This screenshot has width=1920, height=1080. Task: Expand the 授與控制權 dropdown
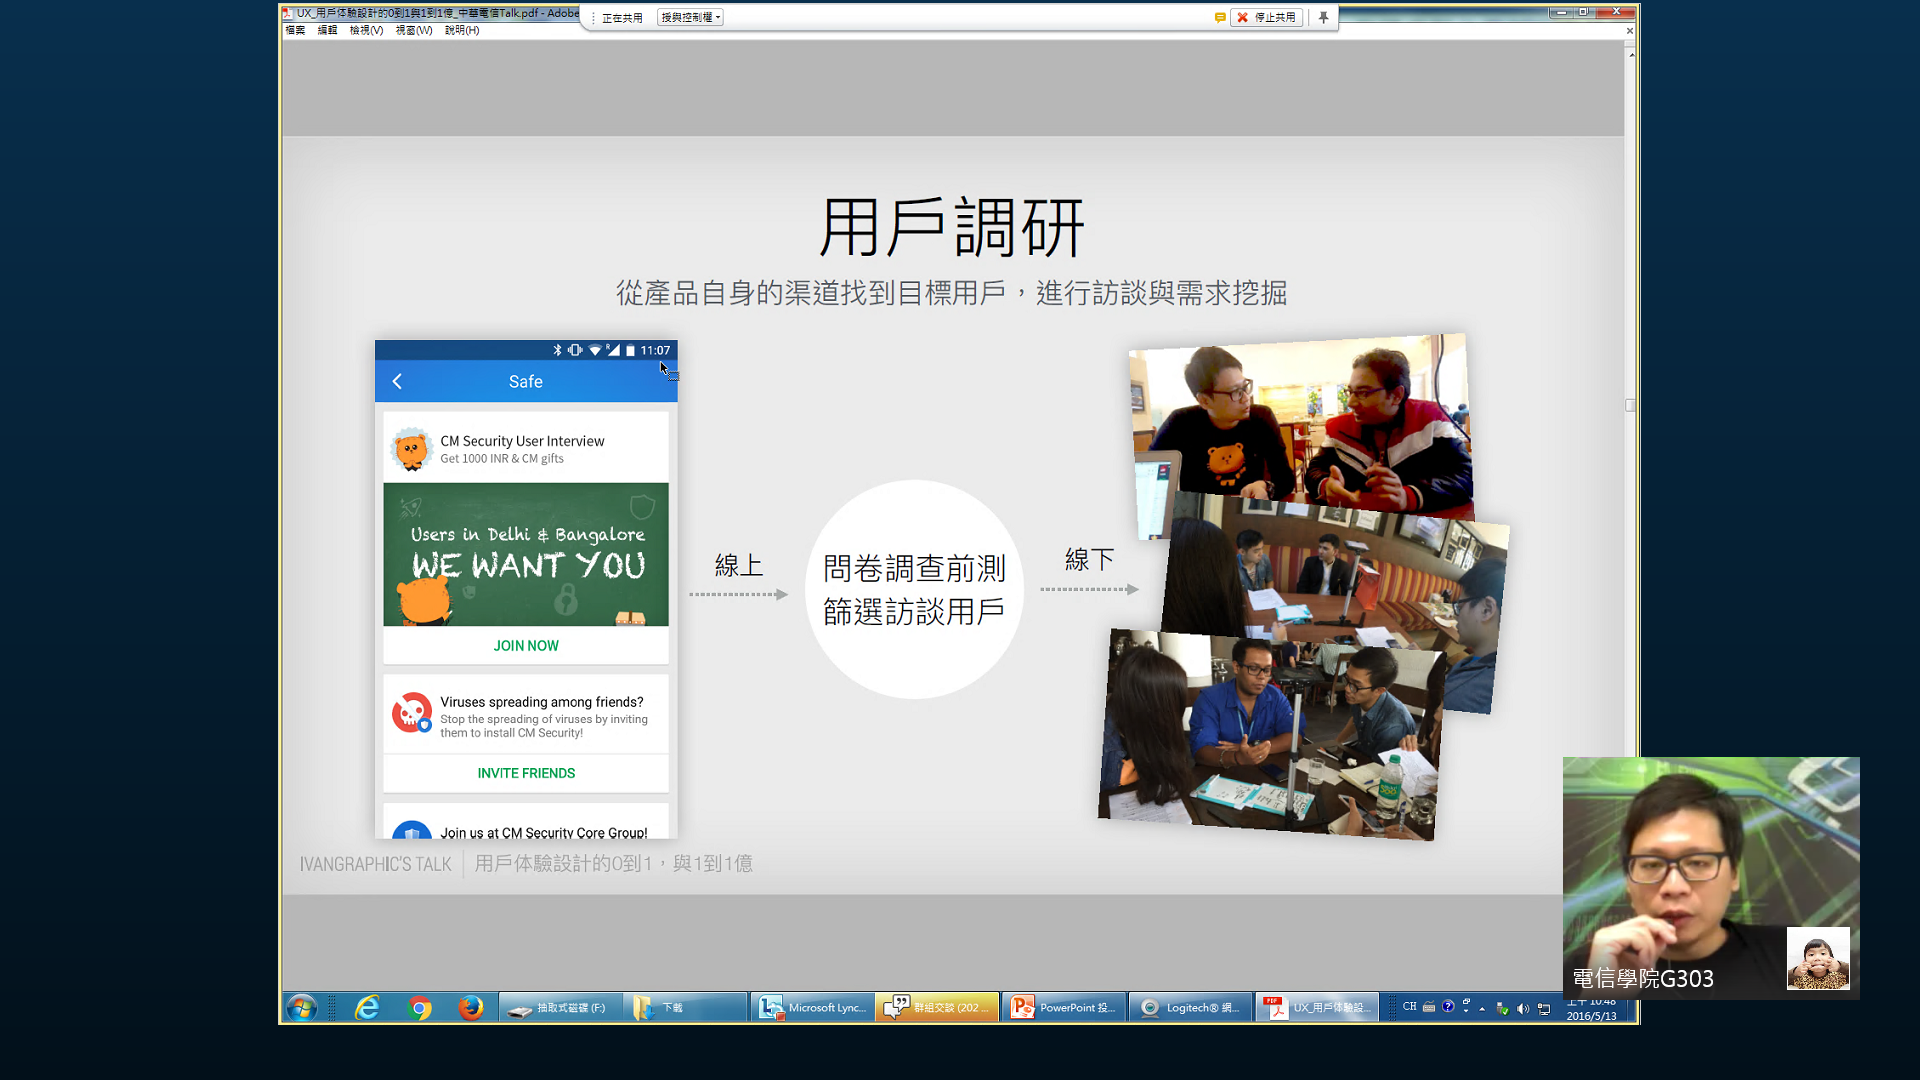pyautogui.click(x=691, y=17)
